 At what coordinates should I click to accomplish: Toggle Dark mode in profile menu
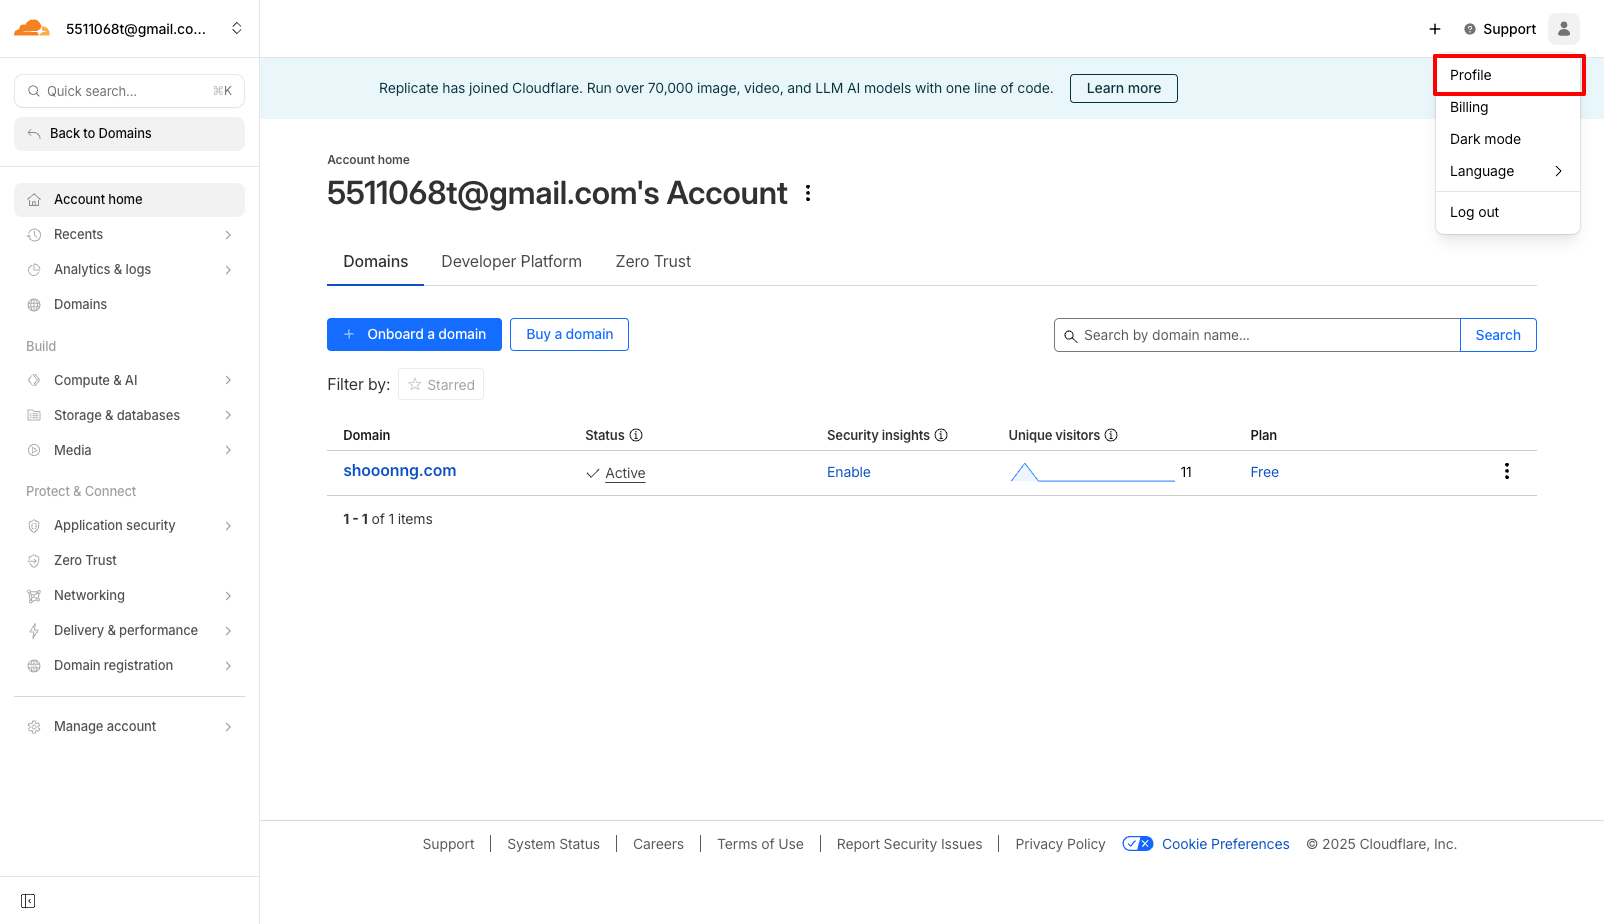tap(1507, 139)
